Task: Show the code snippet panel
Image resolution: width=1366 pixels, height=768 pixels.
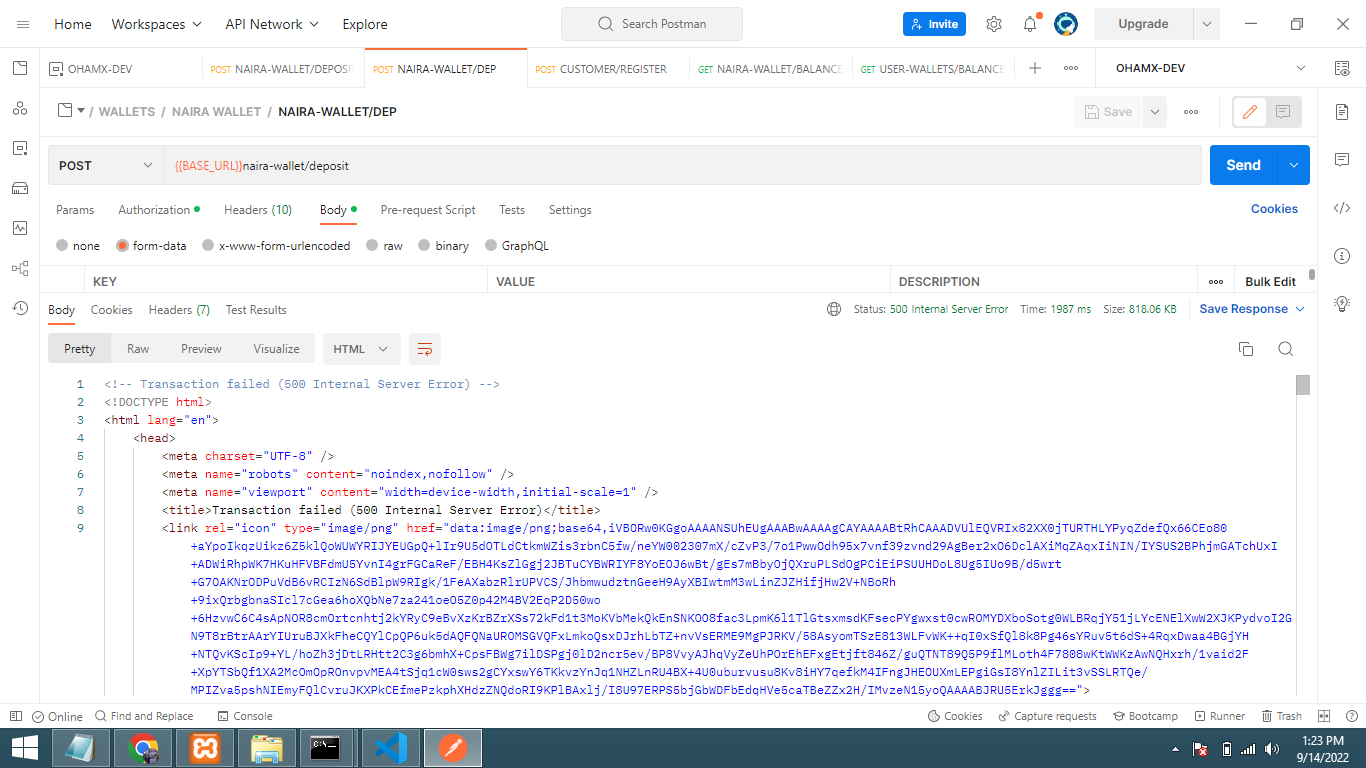Action: pos(1342,207)
